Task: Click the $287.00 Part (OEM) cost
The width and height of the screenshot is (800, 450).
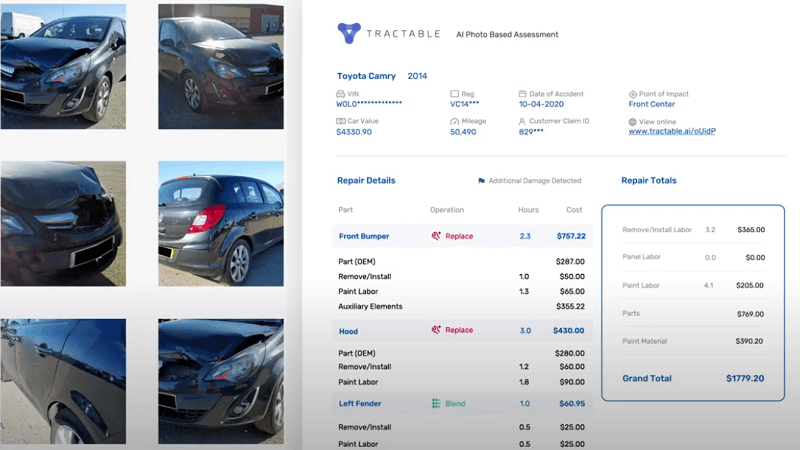Action: pos(570,262)
